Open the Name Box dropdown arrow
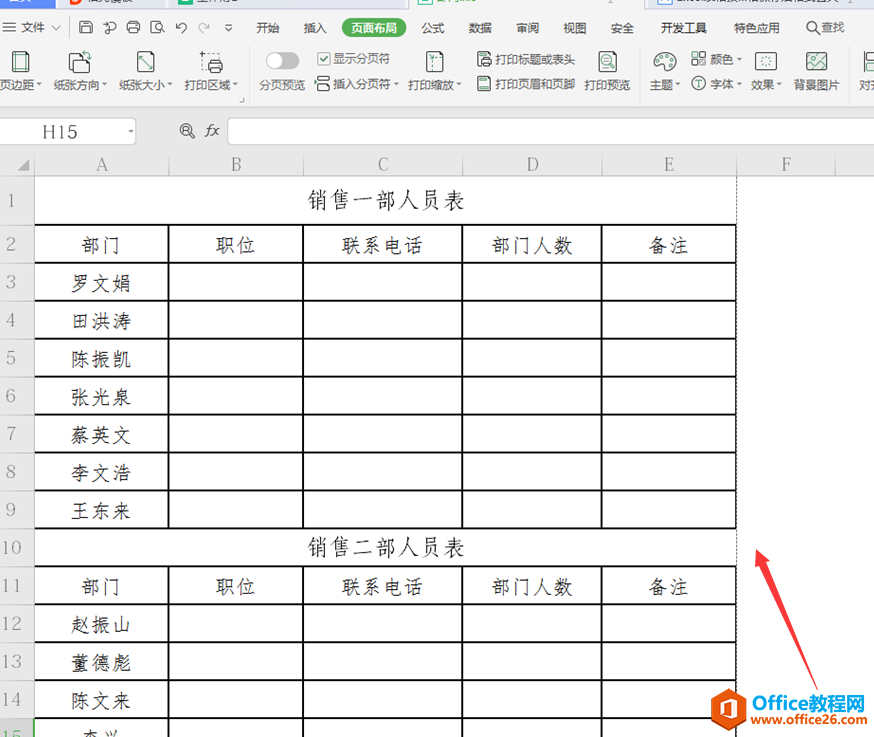Viewport: 874px width, 737px height. pyautogui.click(x=130, y=132)
